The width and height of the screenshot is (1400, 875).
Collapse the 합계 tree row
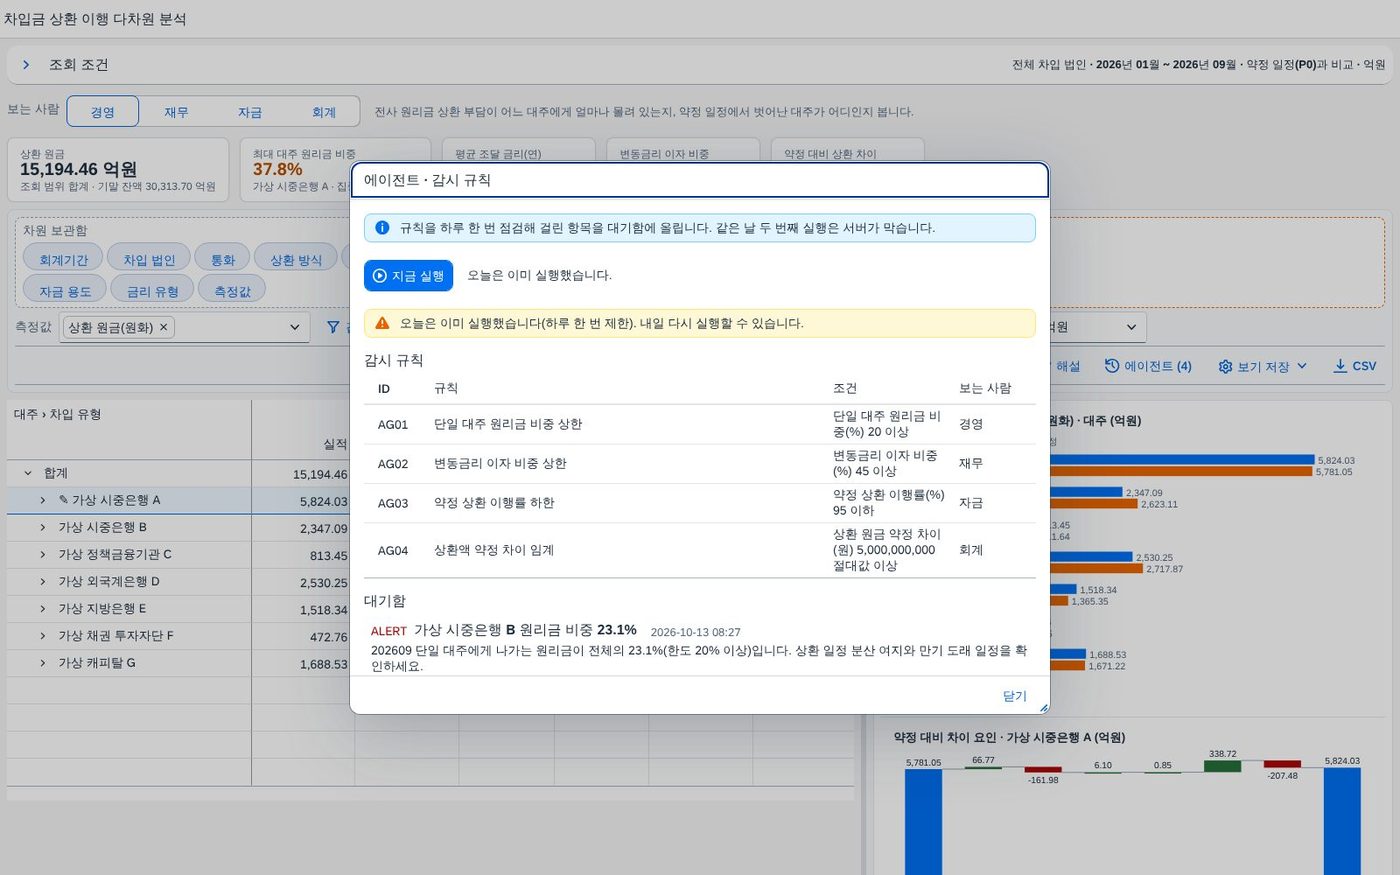coord(28,473)
